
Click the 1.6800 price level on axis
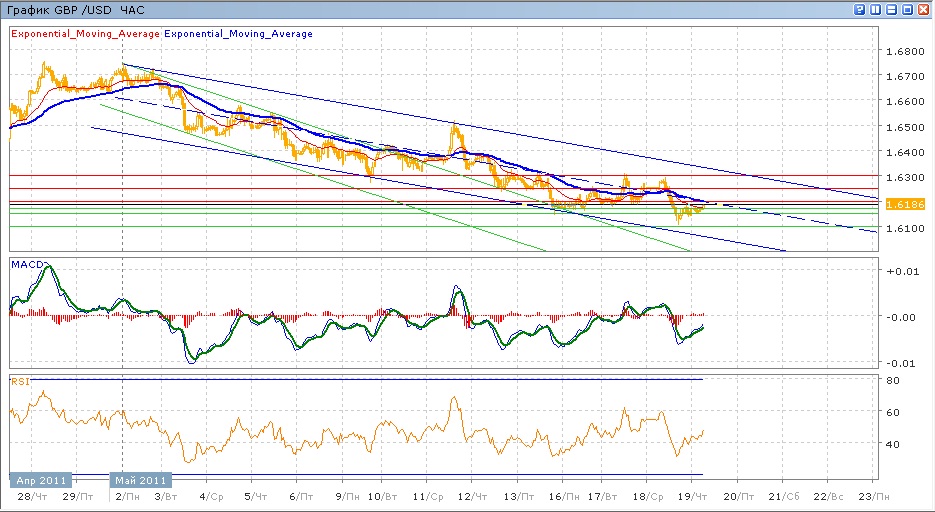[903, 51]
